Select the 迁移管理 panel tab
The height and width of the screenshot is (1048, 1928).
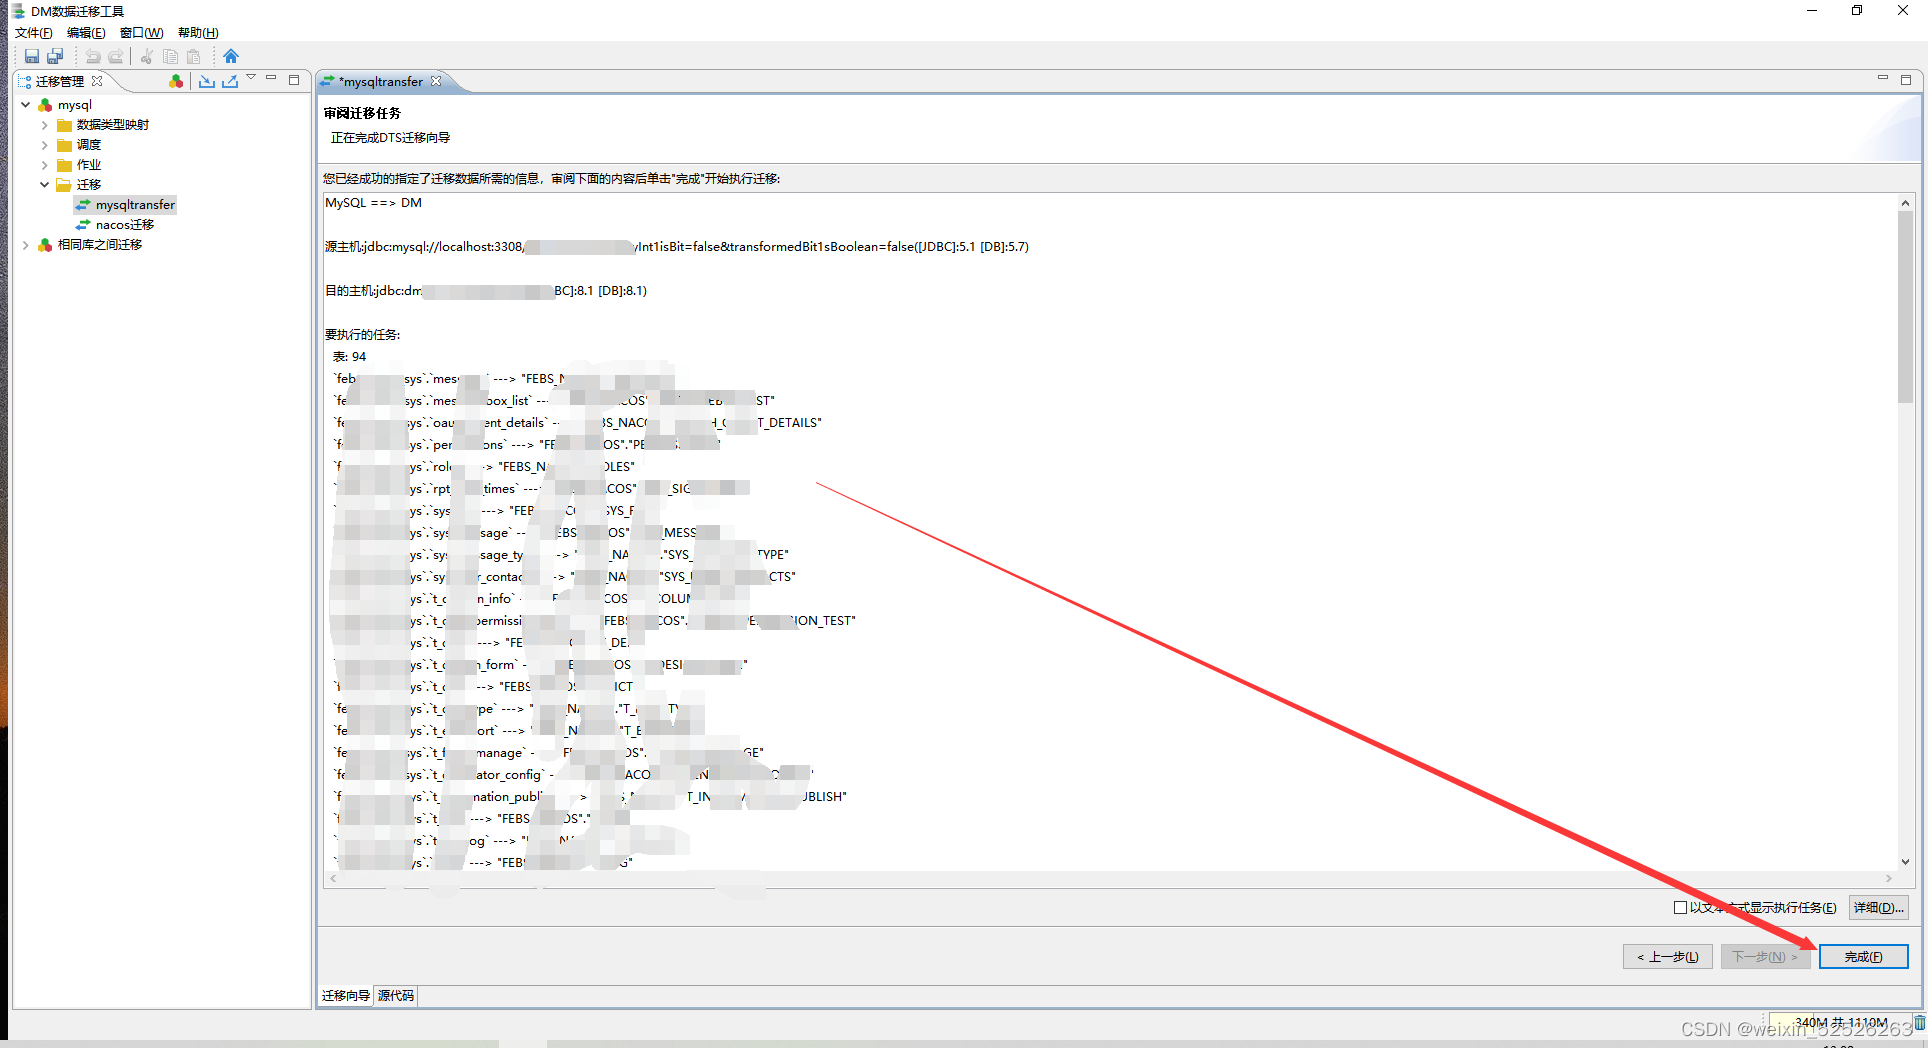click(60, 82)
